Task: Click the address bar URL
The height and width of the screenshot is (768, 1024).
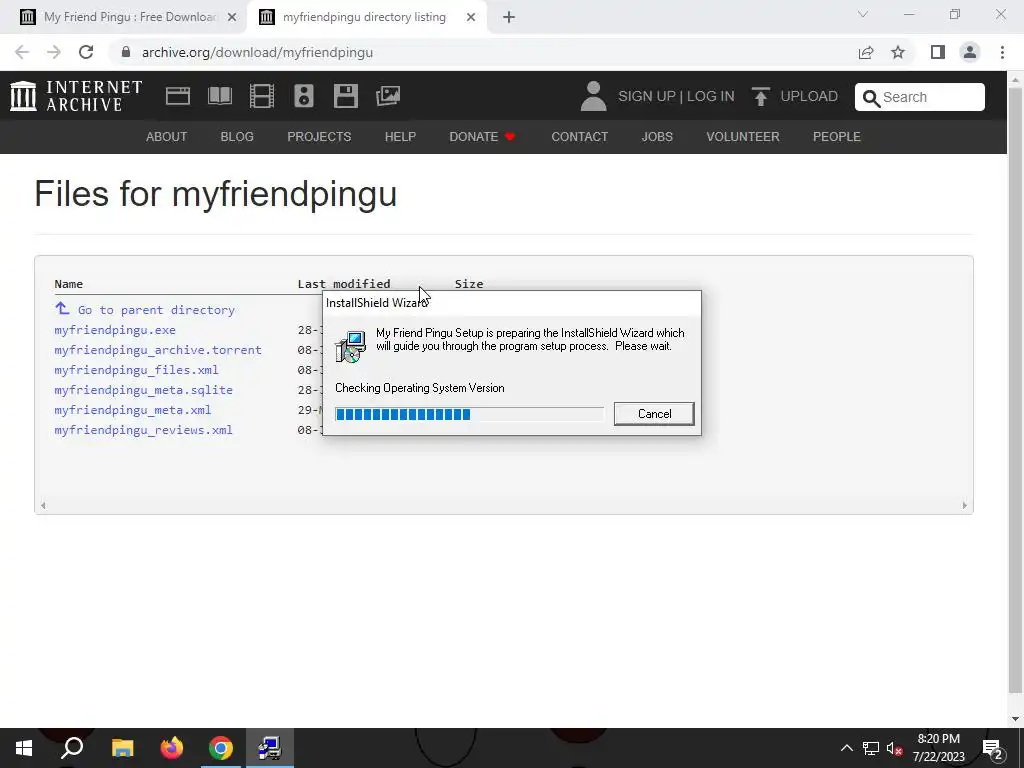Action: pyautogui.click(x=257, y=52)
